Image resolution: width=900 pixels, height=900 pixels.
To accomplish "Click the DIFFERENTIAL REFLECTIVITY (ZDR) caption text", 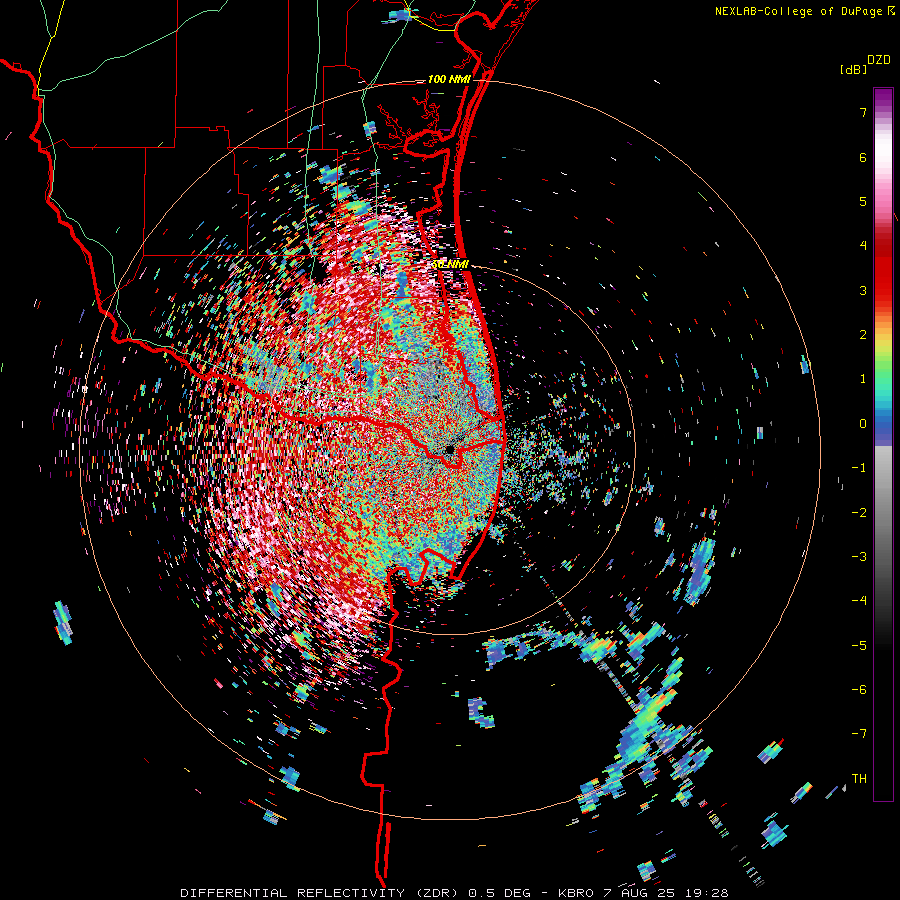I will coord(321,893).
